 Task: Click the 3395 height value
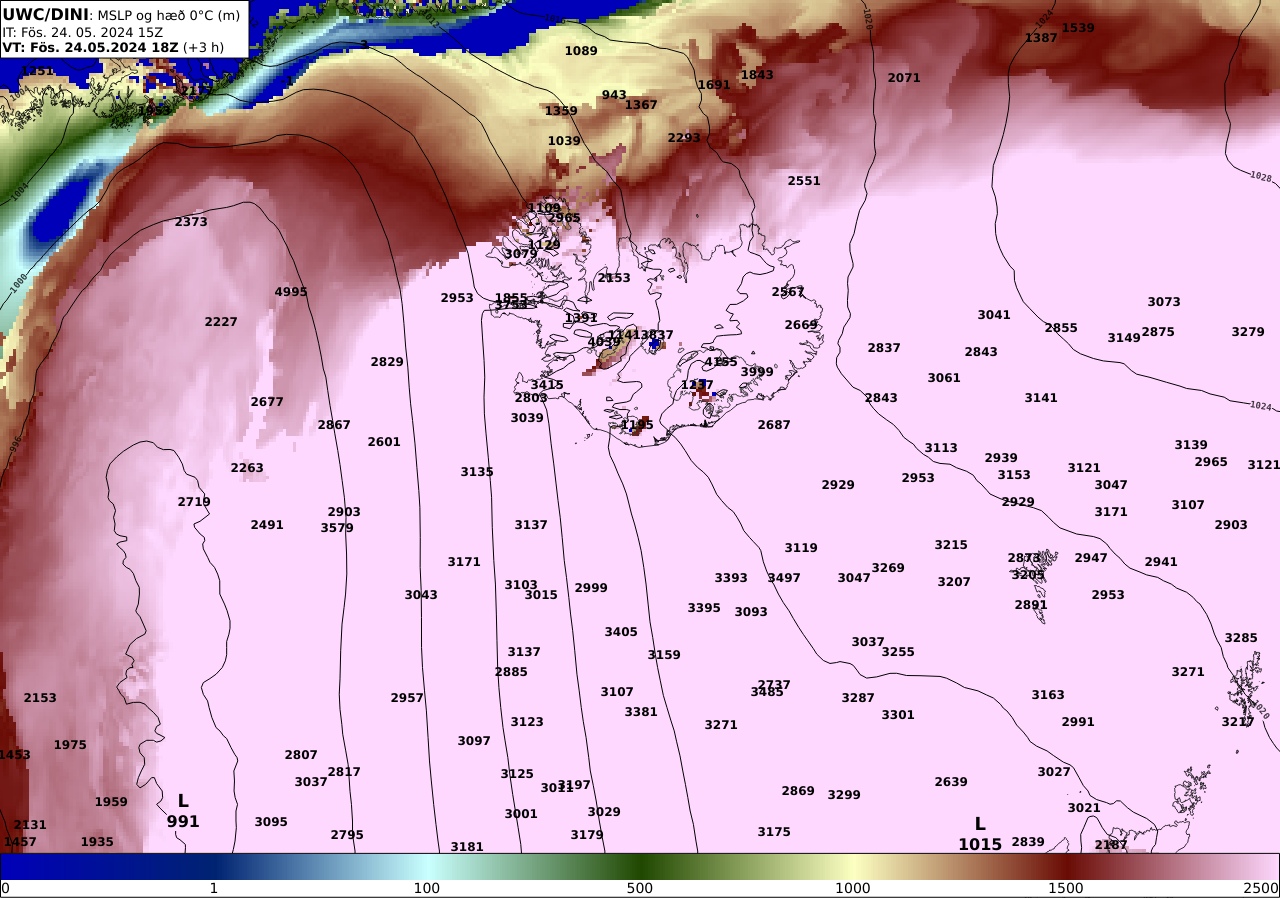coord(704,608)
